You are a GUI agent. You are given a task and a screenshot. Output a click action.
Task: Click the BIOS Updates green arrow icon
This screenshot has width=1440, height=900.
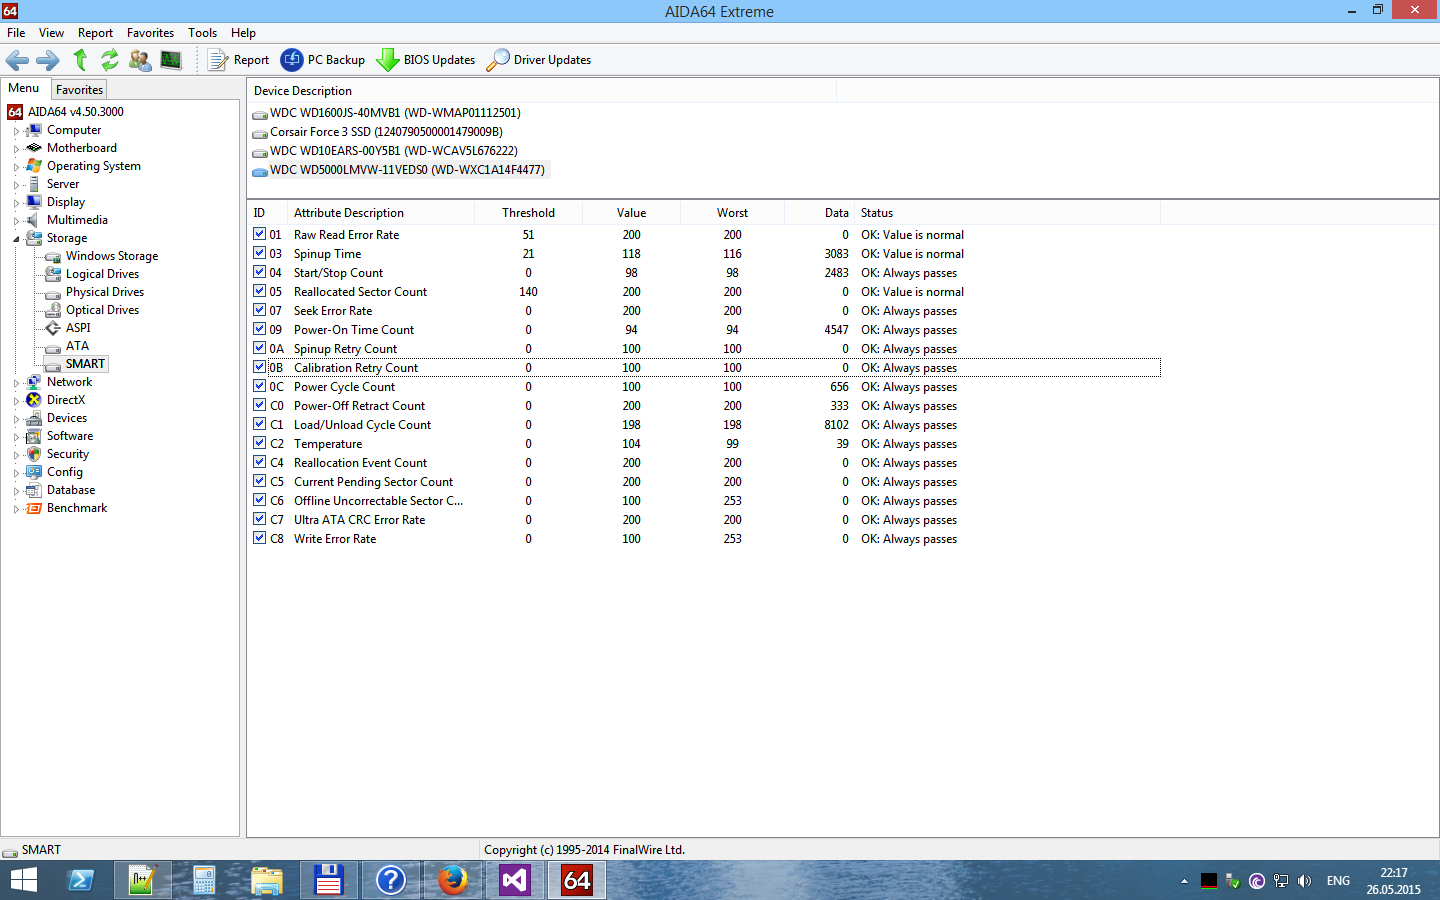[387, 60]
